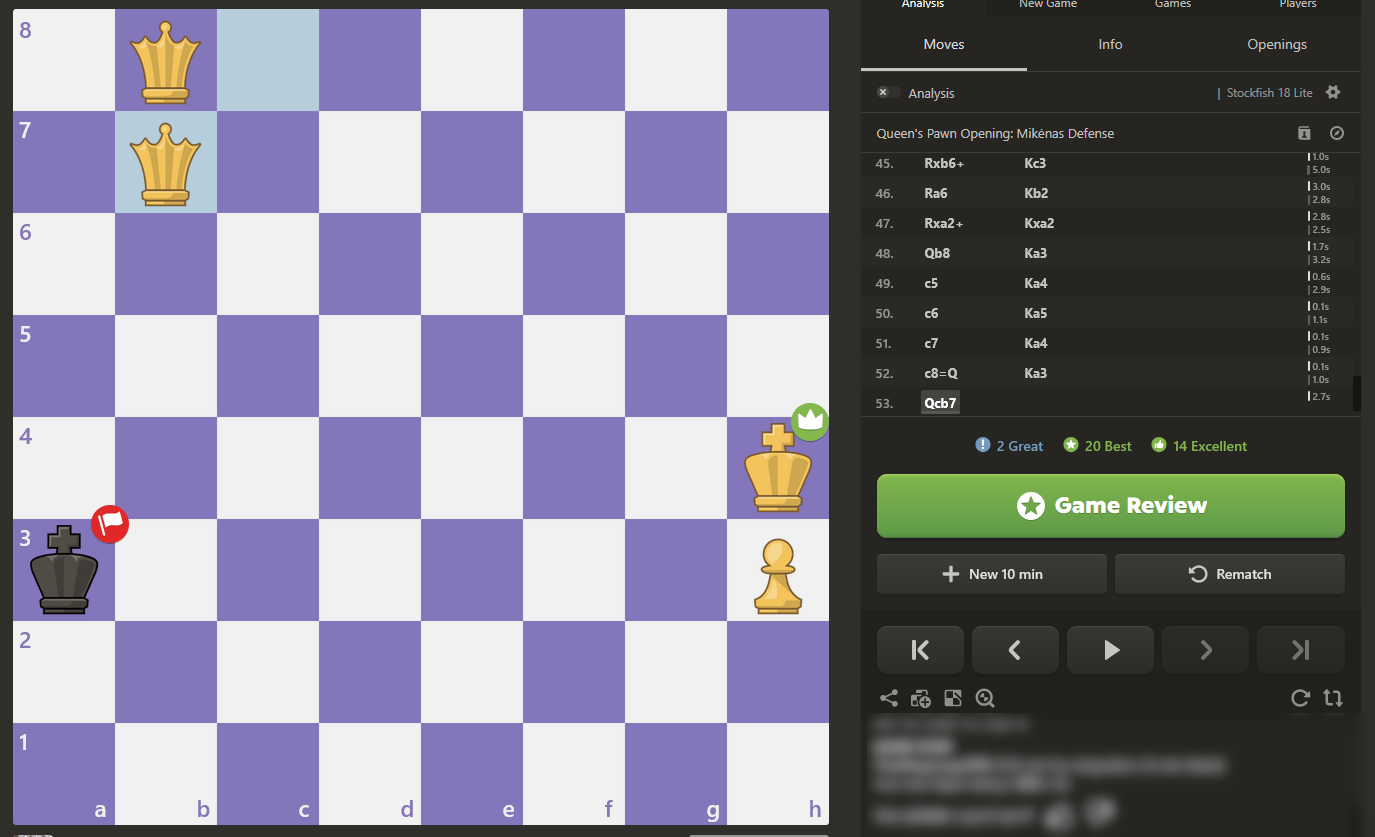Request a Rematch
1375x837 pixels.
[1230, 574]
